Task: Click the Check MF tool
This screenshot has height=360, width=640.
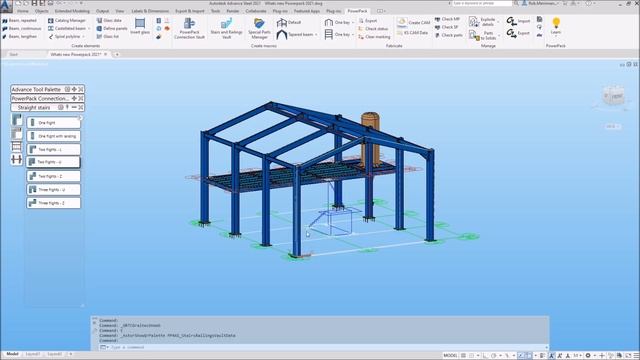Action: coord(447,19)
